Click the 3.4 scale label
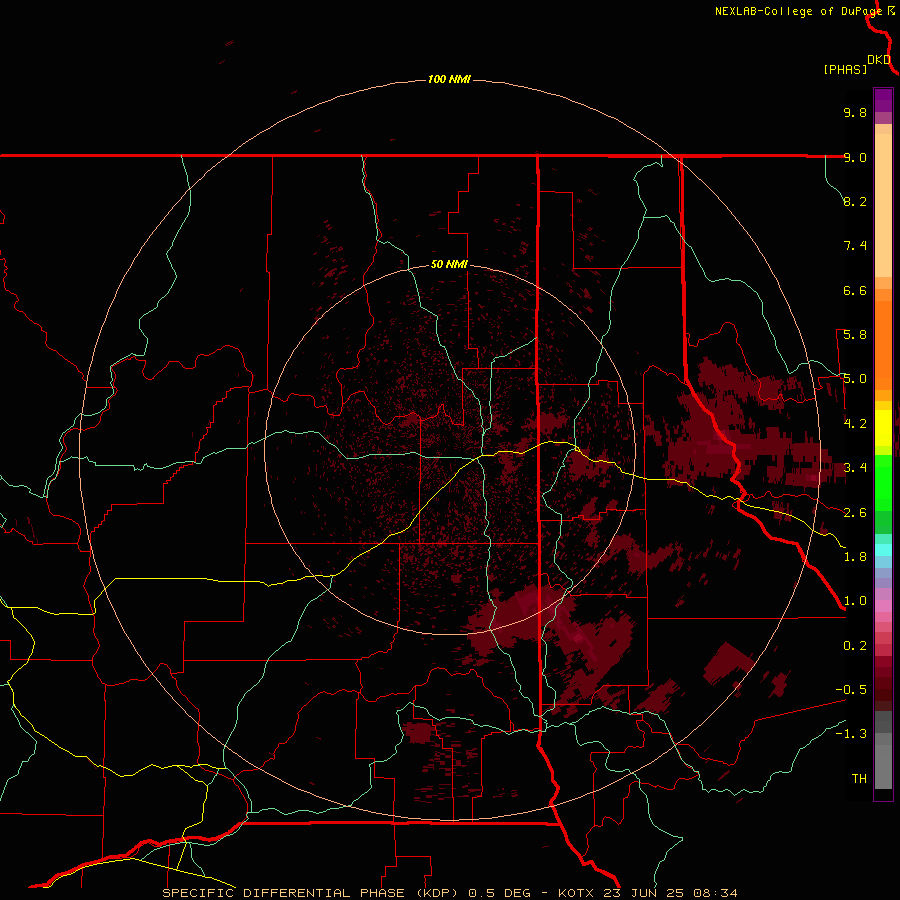 (855, 468)
